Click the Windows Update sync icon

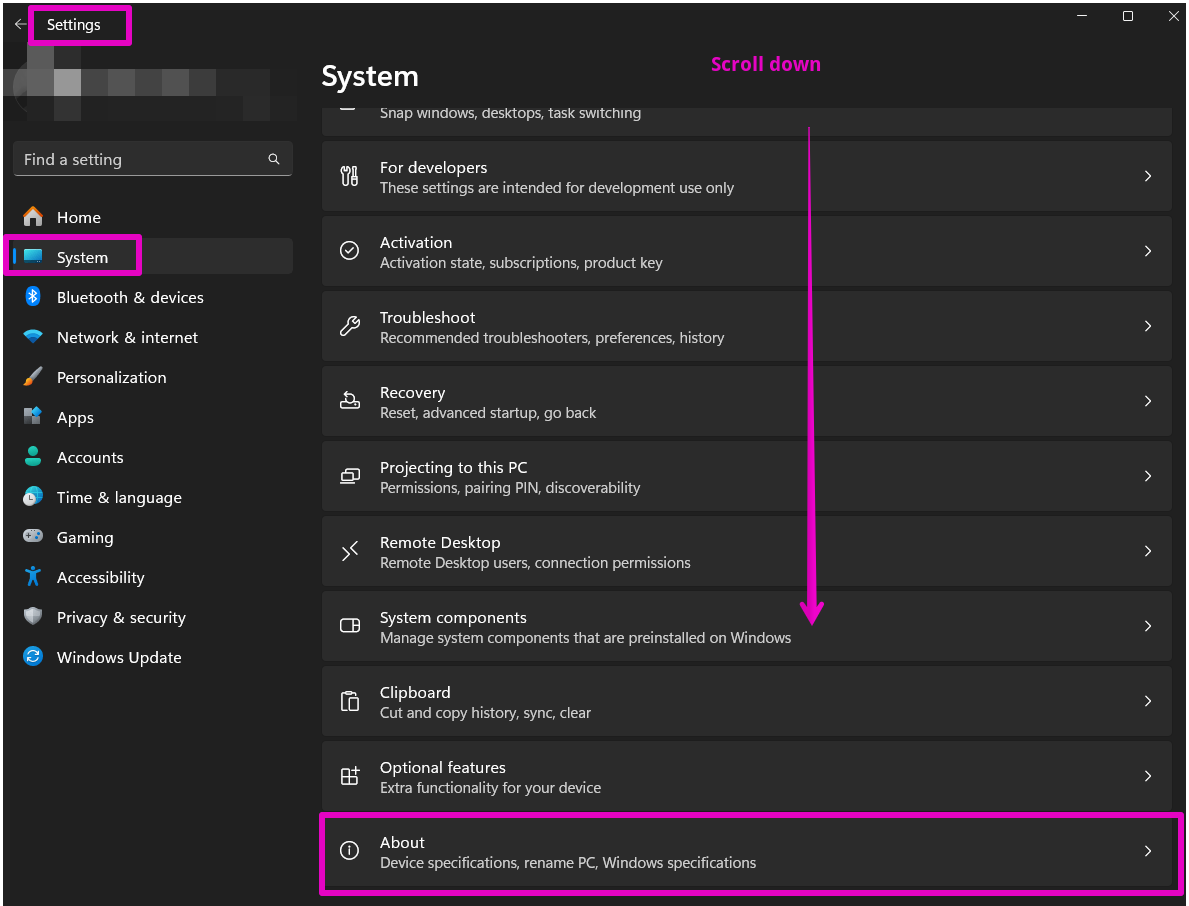click(33, 656)
